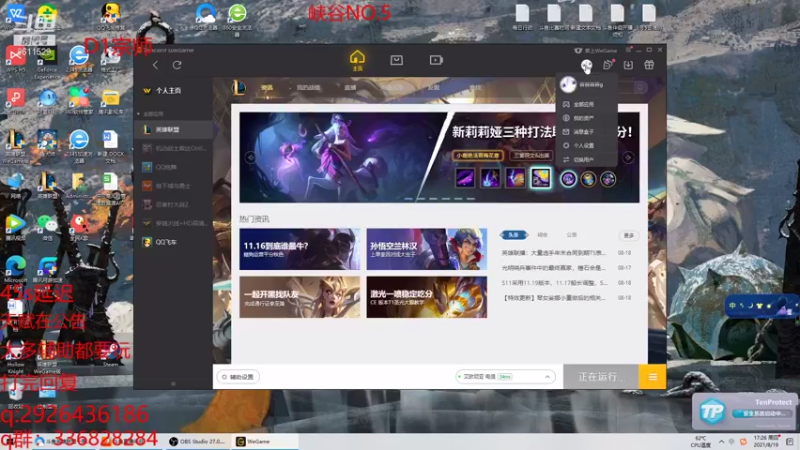Open the 微信 desktop shortcut
Image resolution: width=800 pixels, height=450 pixels.
47,227
